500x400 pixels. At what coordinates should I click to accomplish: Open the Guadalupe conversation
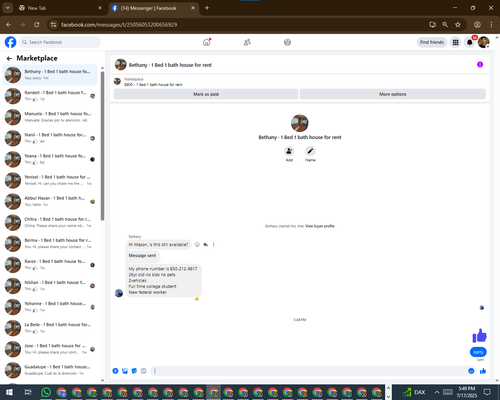coord(50,370)
